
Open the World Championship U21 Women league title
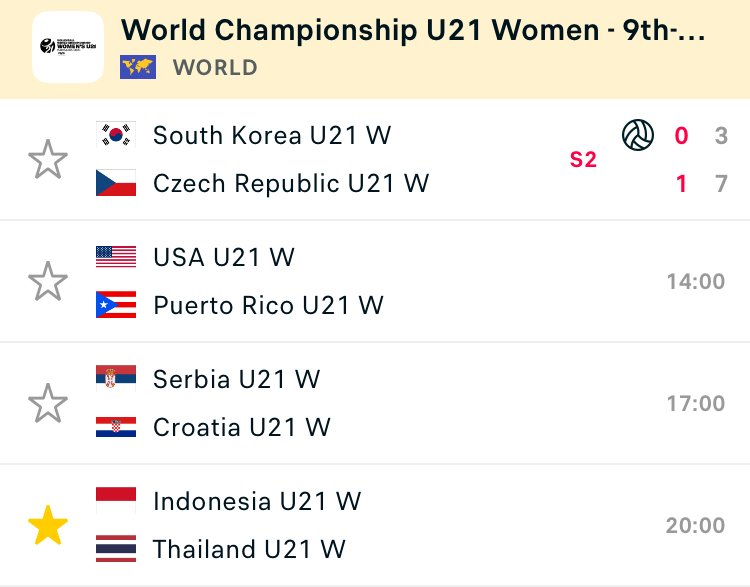pos(413,30)
